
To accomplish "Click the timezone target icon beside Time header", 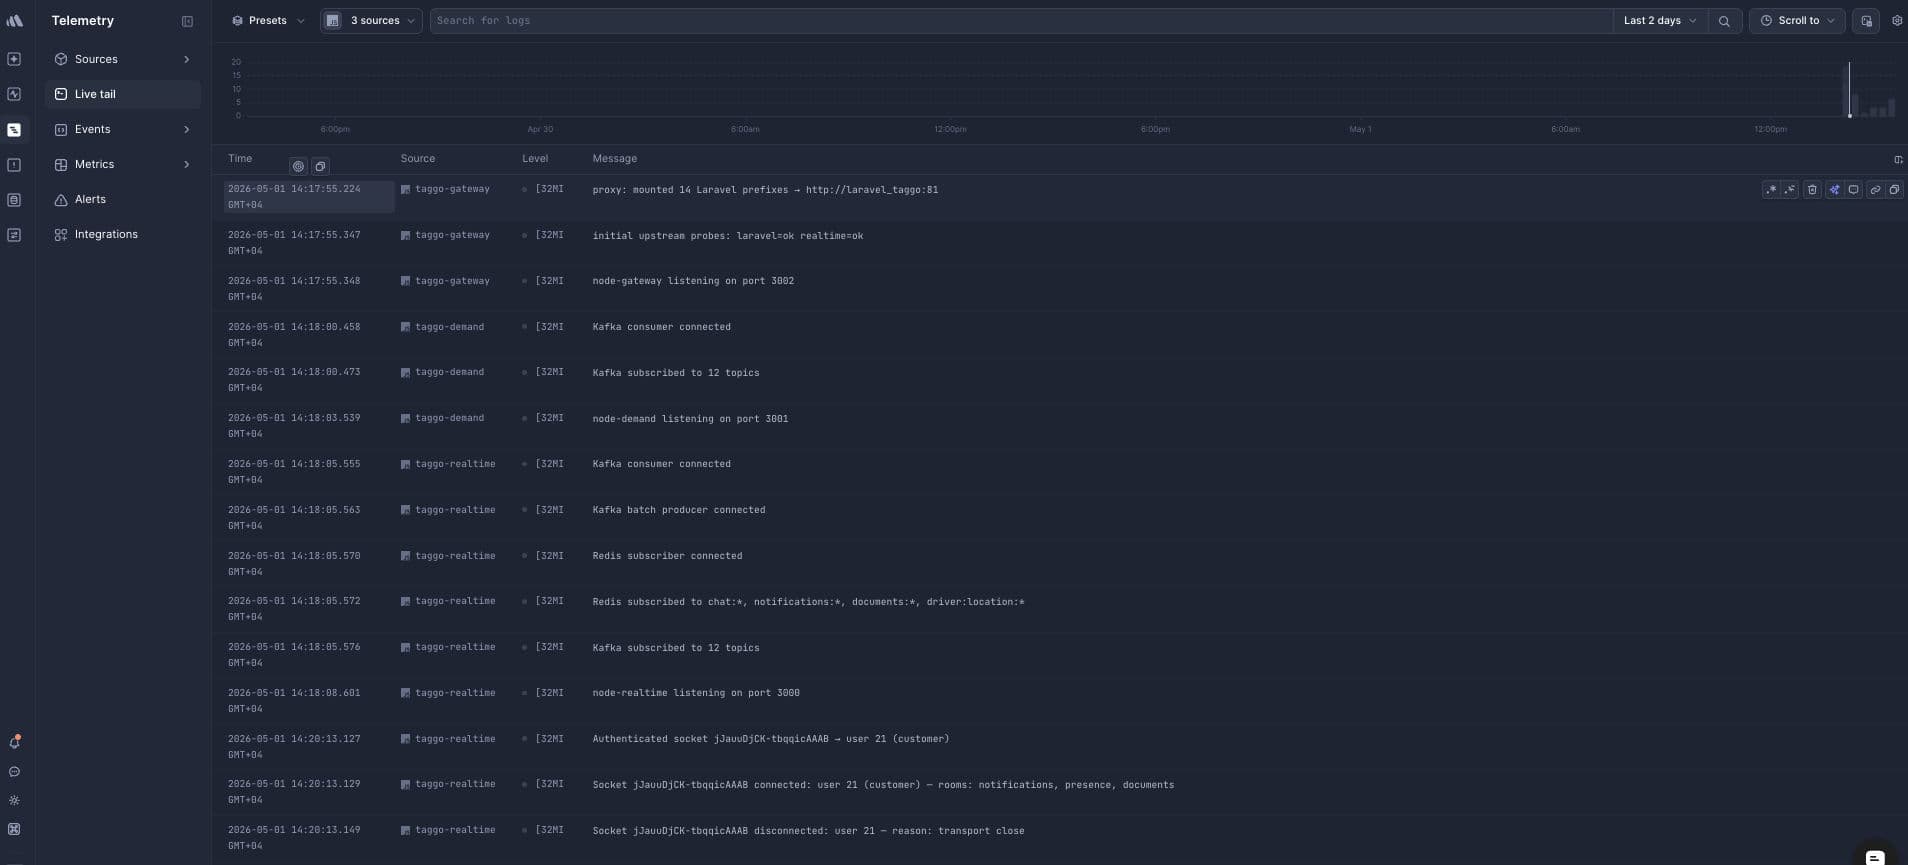I will point(298,166).
